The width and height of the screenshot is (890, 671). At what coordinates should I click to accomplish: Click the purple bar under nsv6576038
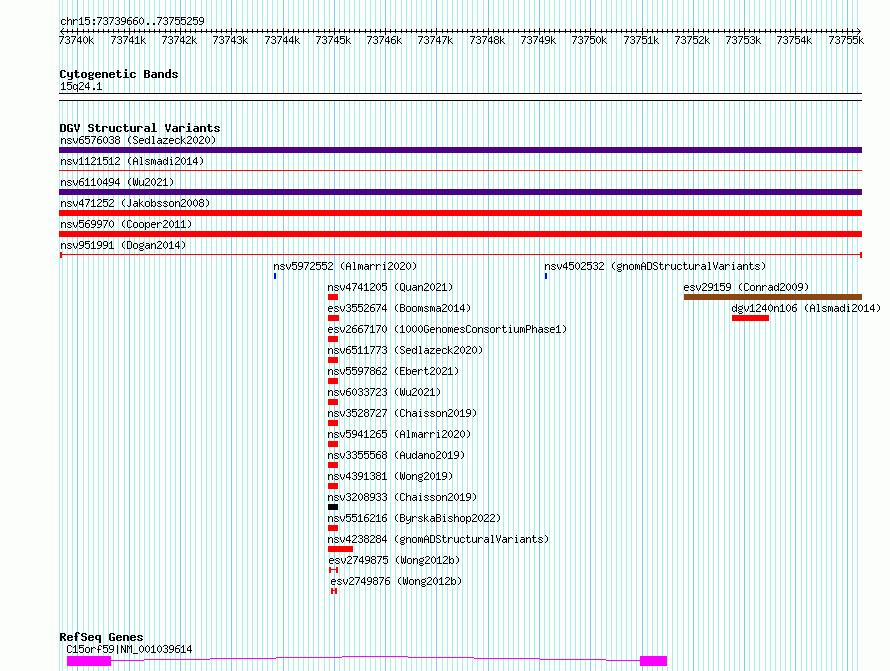point(460,150)
